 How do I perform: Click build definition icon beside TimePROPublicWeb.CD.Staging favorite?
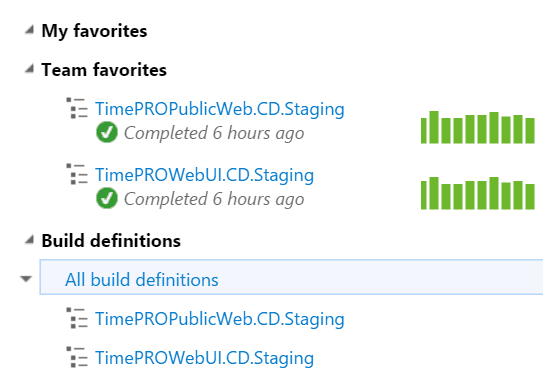77,108
